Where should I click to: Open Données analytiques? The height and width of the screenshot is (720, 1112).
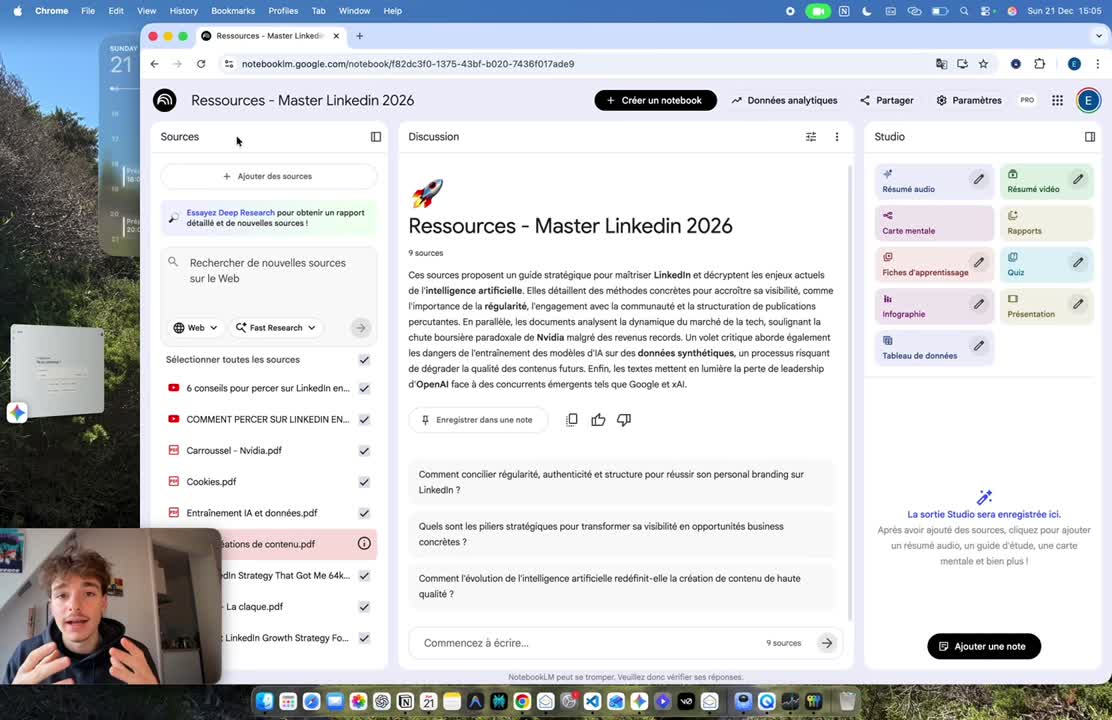click(784, 101)
